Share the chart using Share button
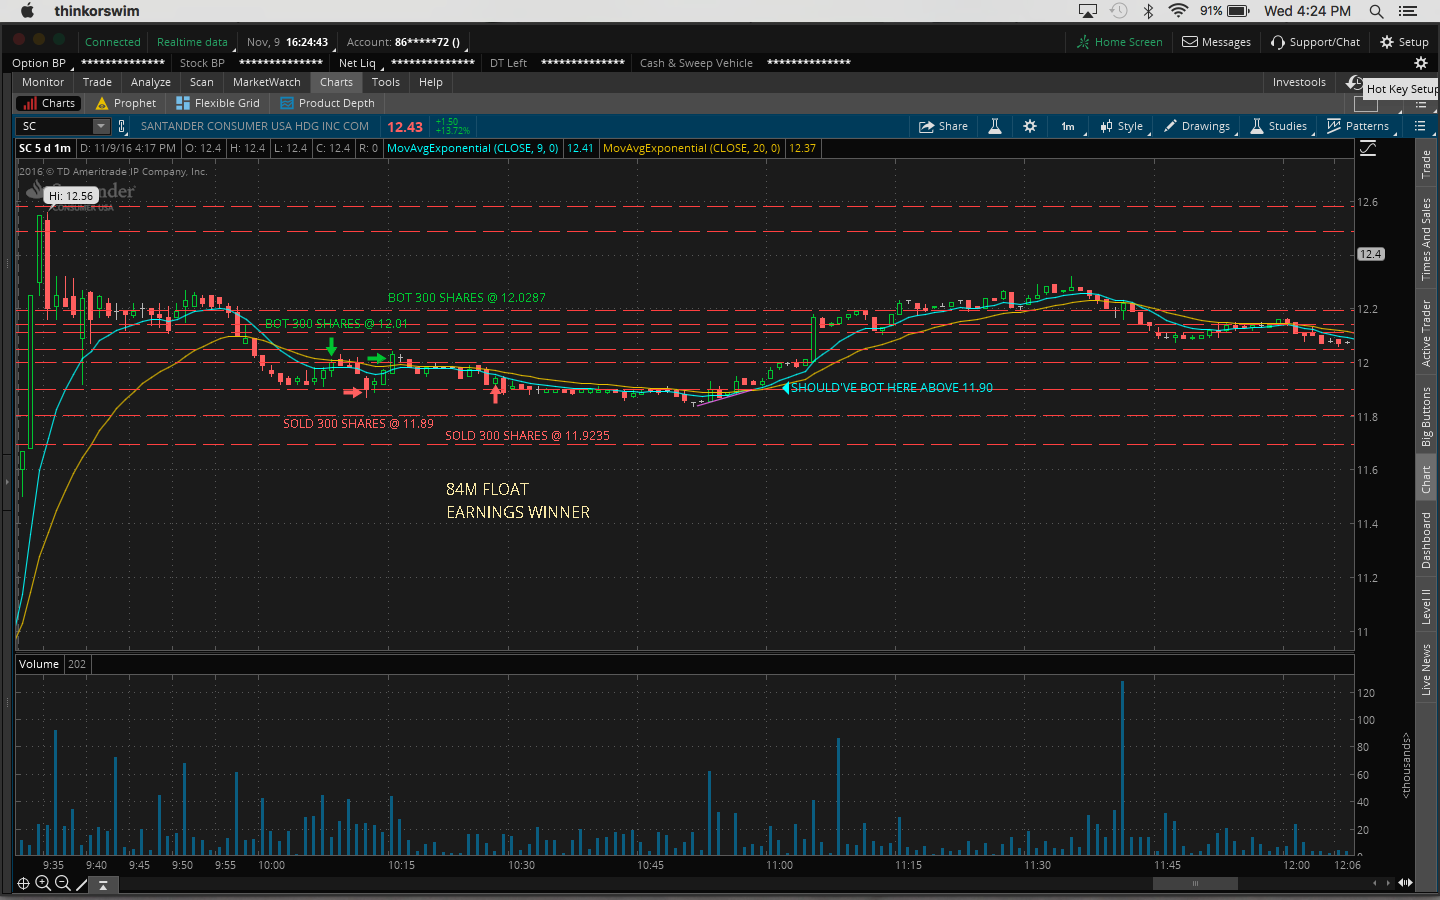Viewport: 1440px width, 900px height. (x=944, y=126)
